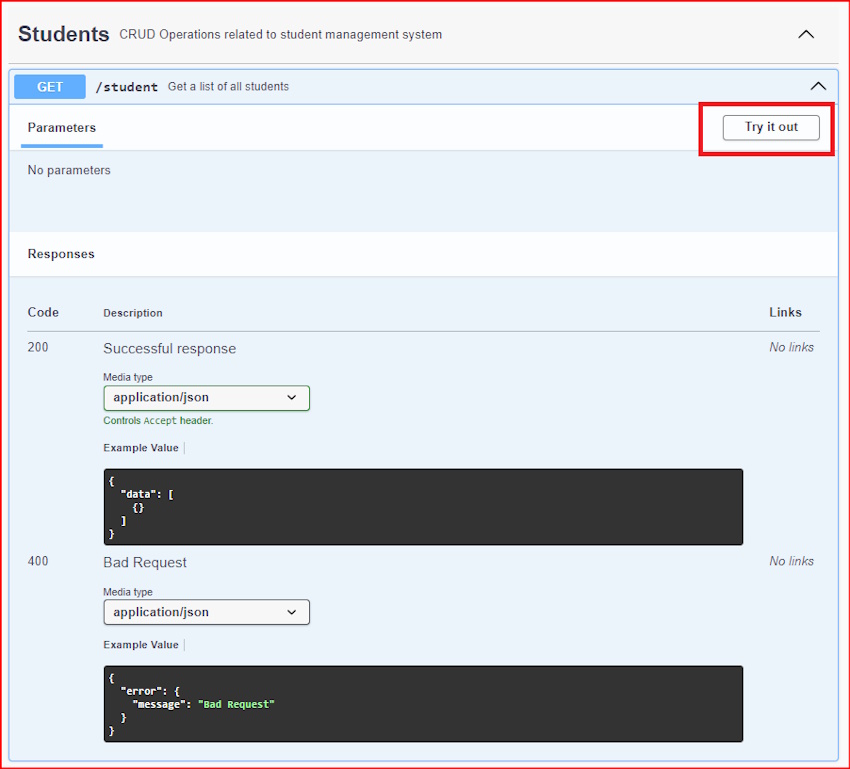The width and height of the screenshot is (850, 769).
Task: Switch to the Parameters tab
Action: click(62, 128)
